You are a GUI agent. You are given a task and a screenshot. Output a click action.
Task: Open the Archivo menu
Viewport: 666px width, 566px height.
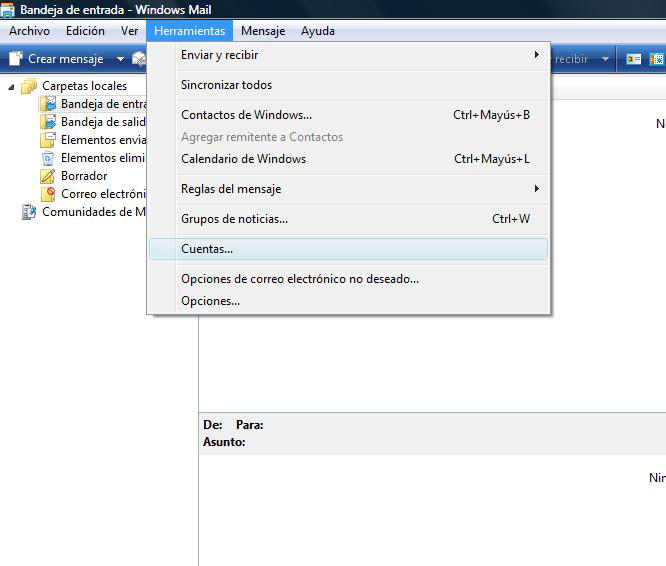(29, 31)
